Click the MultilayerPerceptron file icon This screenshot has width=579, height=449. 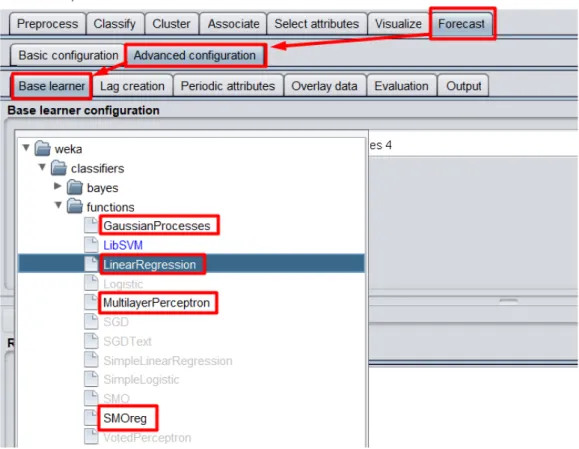(x=91, y=302)
